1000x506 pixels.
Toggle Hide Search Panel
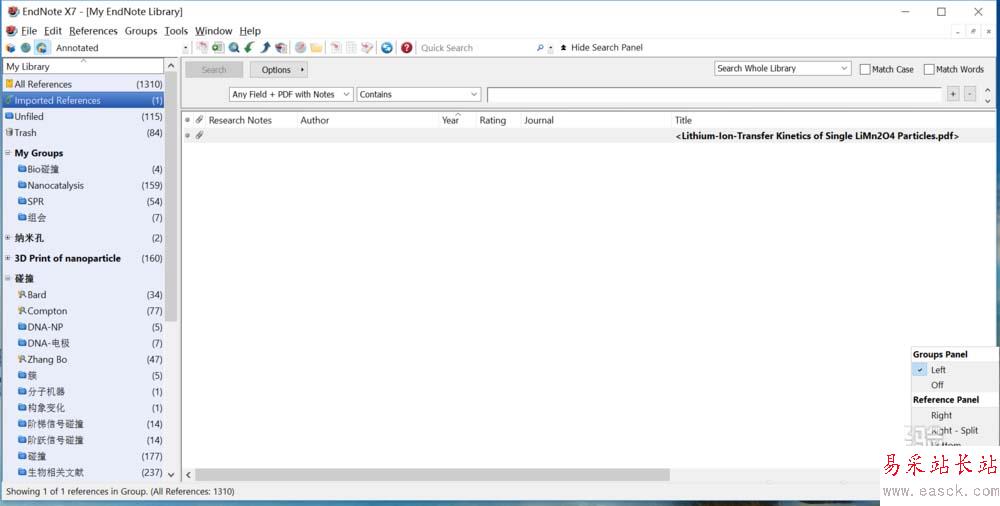601,48
